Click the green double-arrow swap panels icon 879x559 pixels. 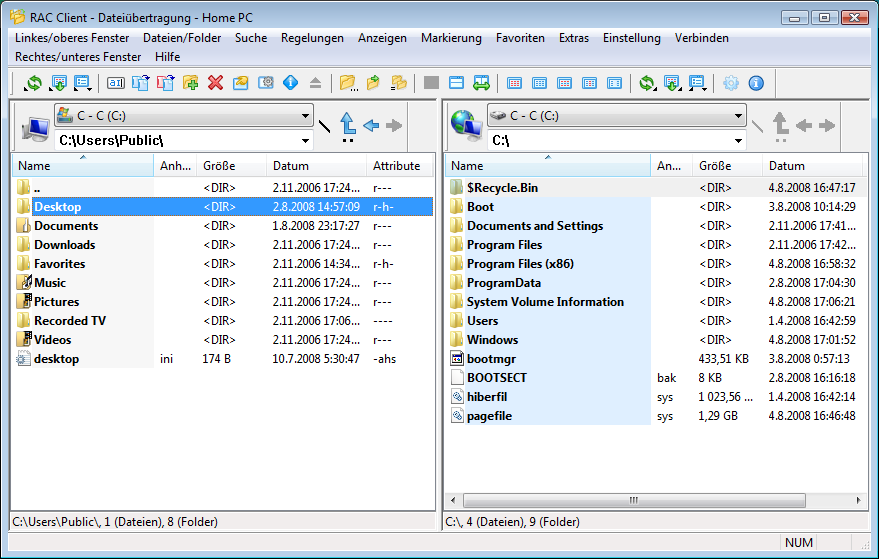pyautogui.click(x=481, y=83)
